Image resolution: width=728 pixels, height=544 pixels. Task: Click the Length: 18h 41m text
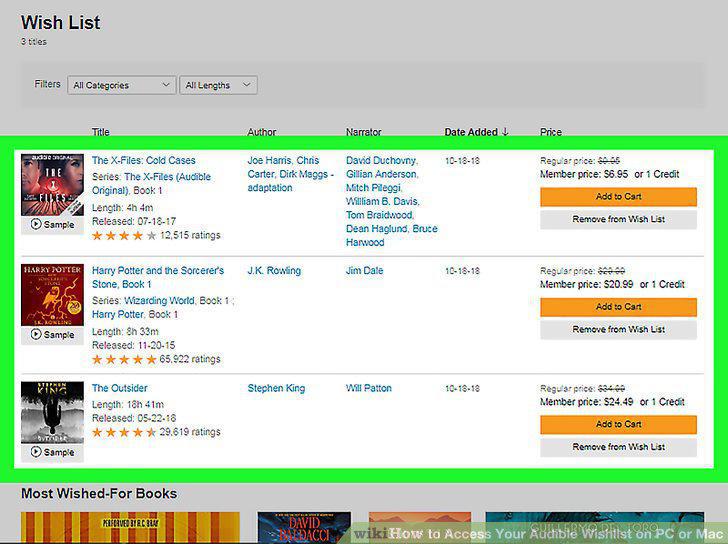(x=128, y=404)
